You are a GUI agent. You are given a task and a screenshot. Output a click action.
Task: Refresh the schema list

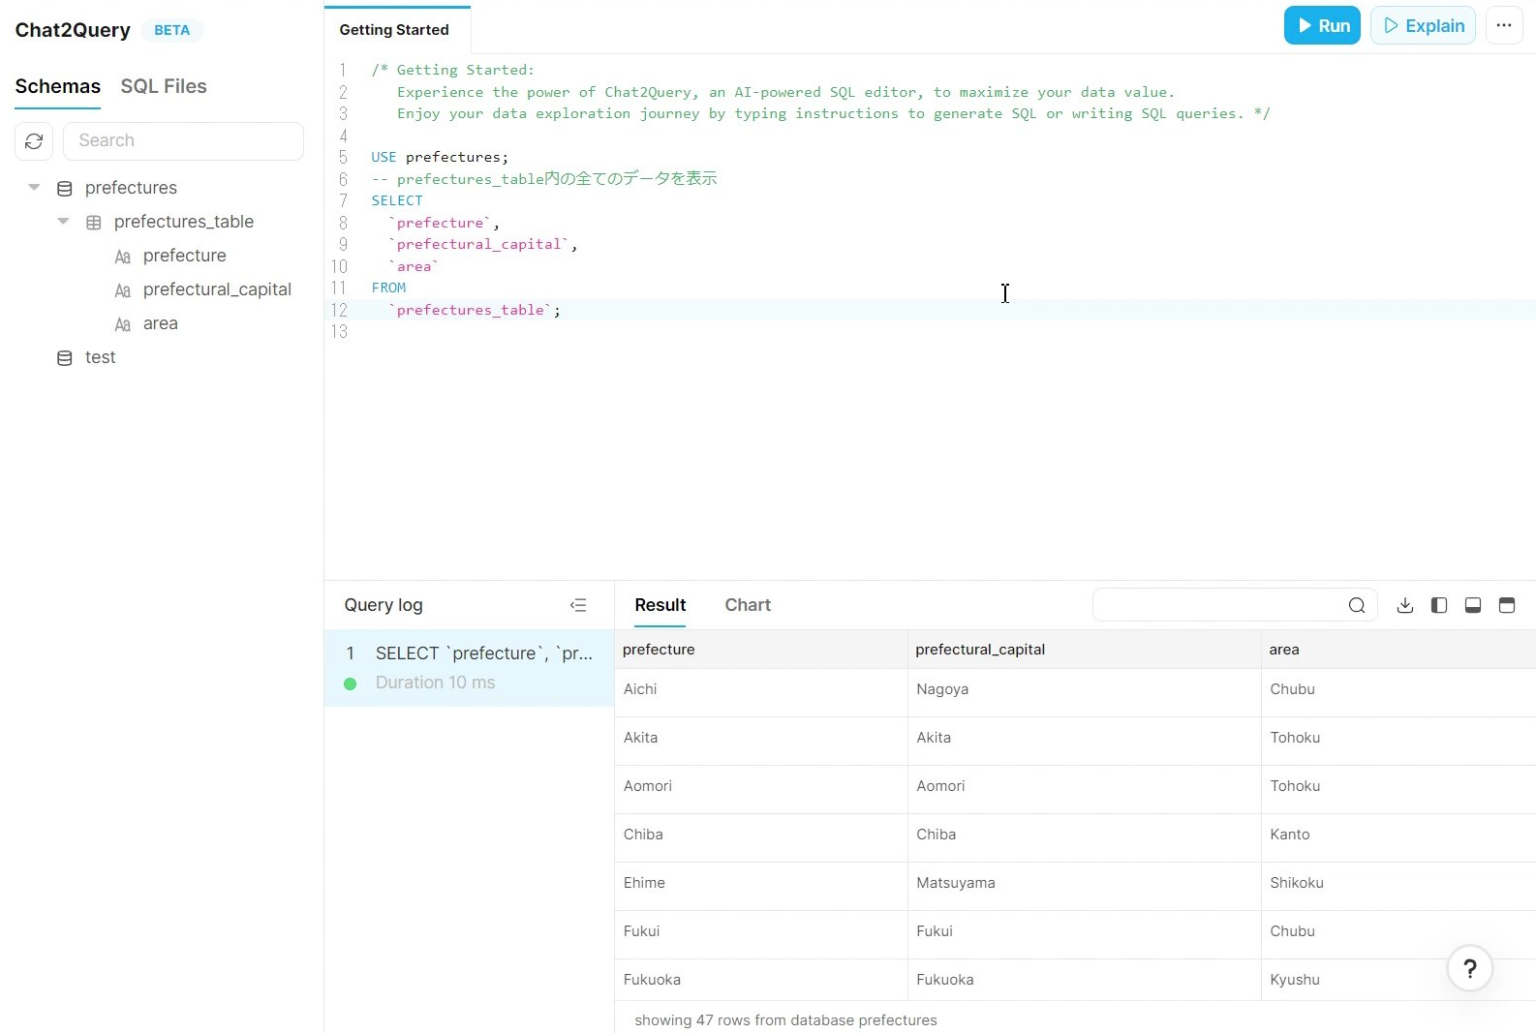click(34, 141)
